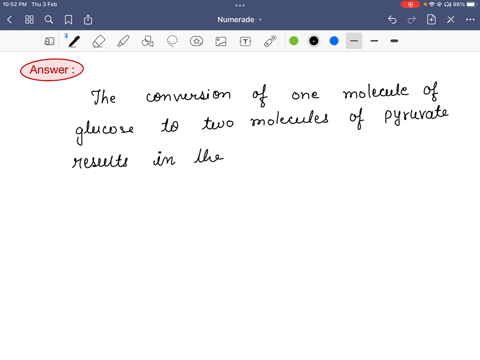Select the Image insert tool

pos(221,41)
